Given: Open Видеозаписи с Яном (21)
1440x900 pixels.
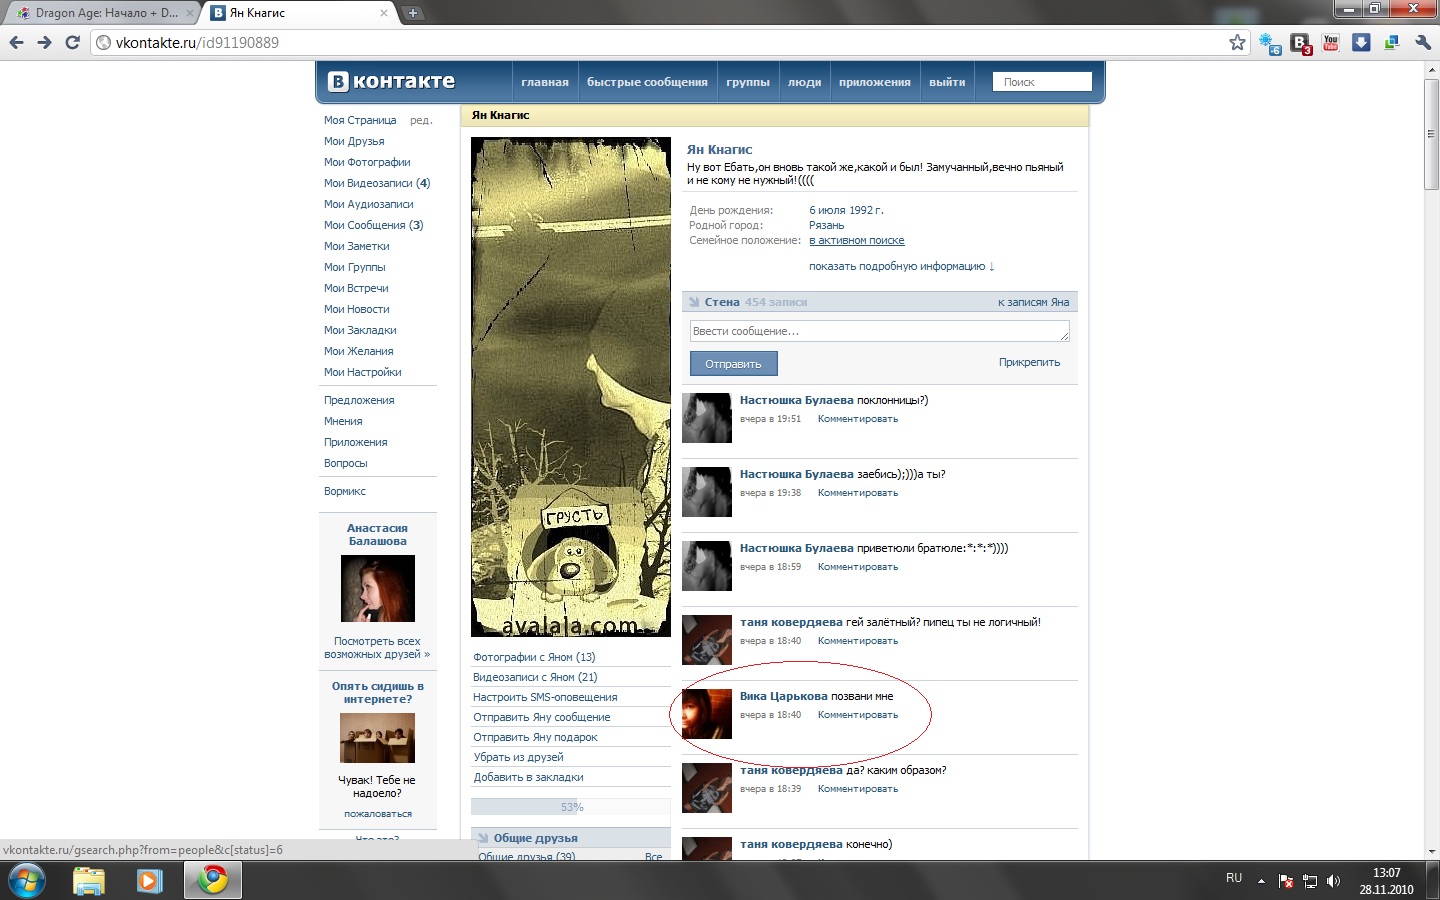Looking at the screenshot, I should (x=535, y=677).
